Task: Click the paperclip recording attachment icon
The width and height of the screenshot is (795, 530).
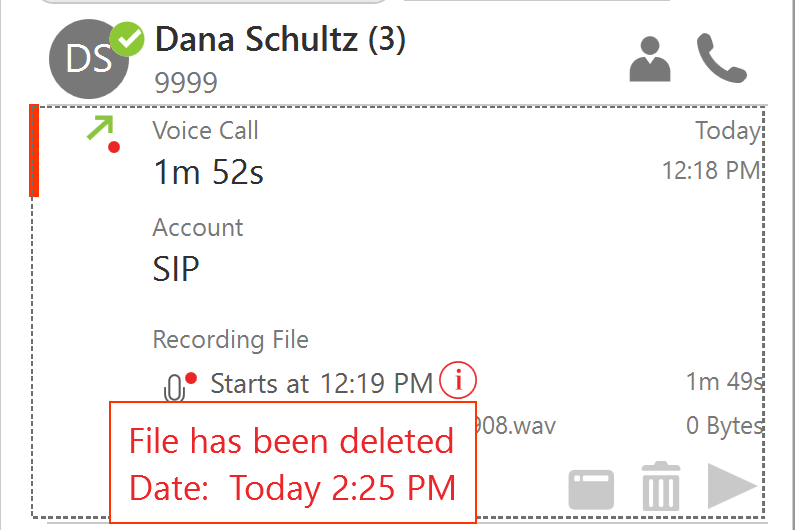Action: click(174, 388)
